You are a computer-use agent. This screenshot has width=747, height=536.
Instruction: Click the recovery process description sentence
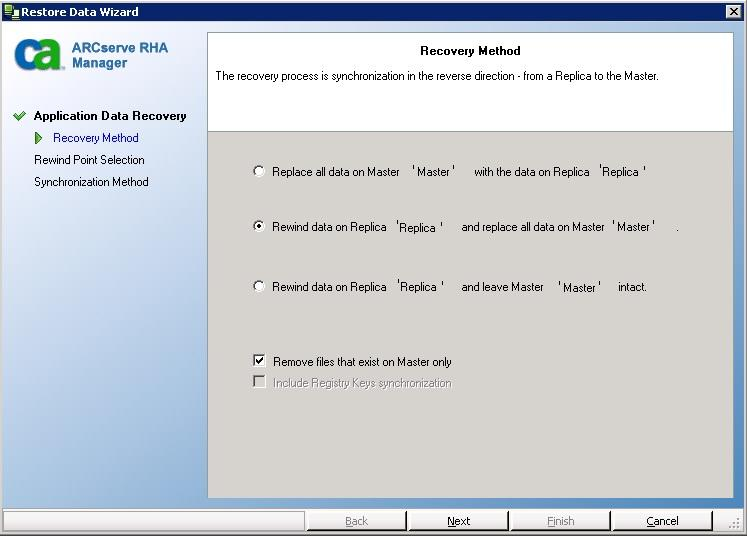[x=437, y=76]
